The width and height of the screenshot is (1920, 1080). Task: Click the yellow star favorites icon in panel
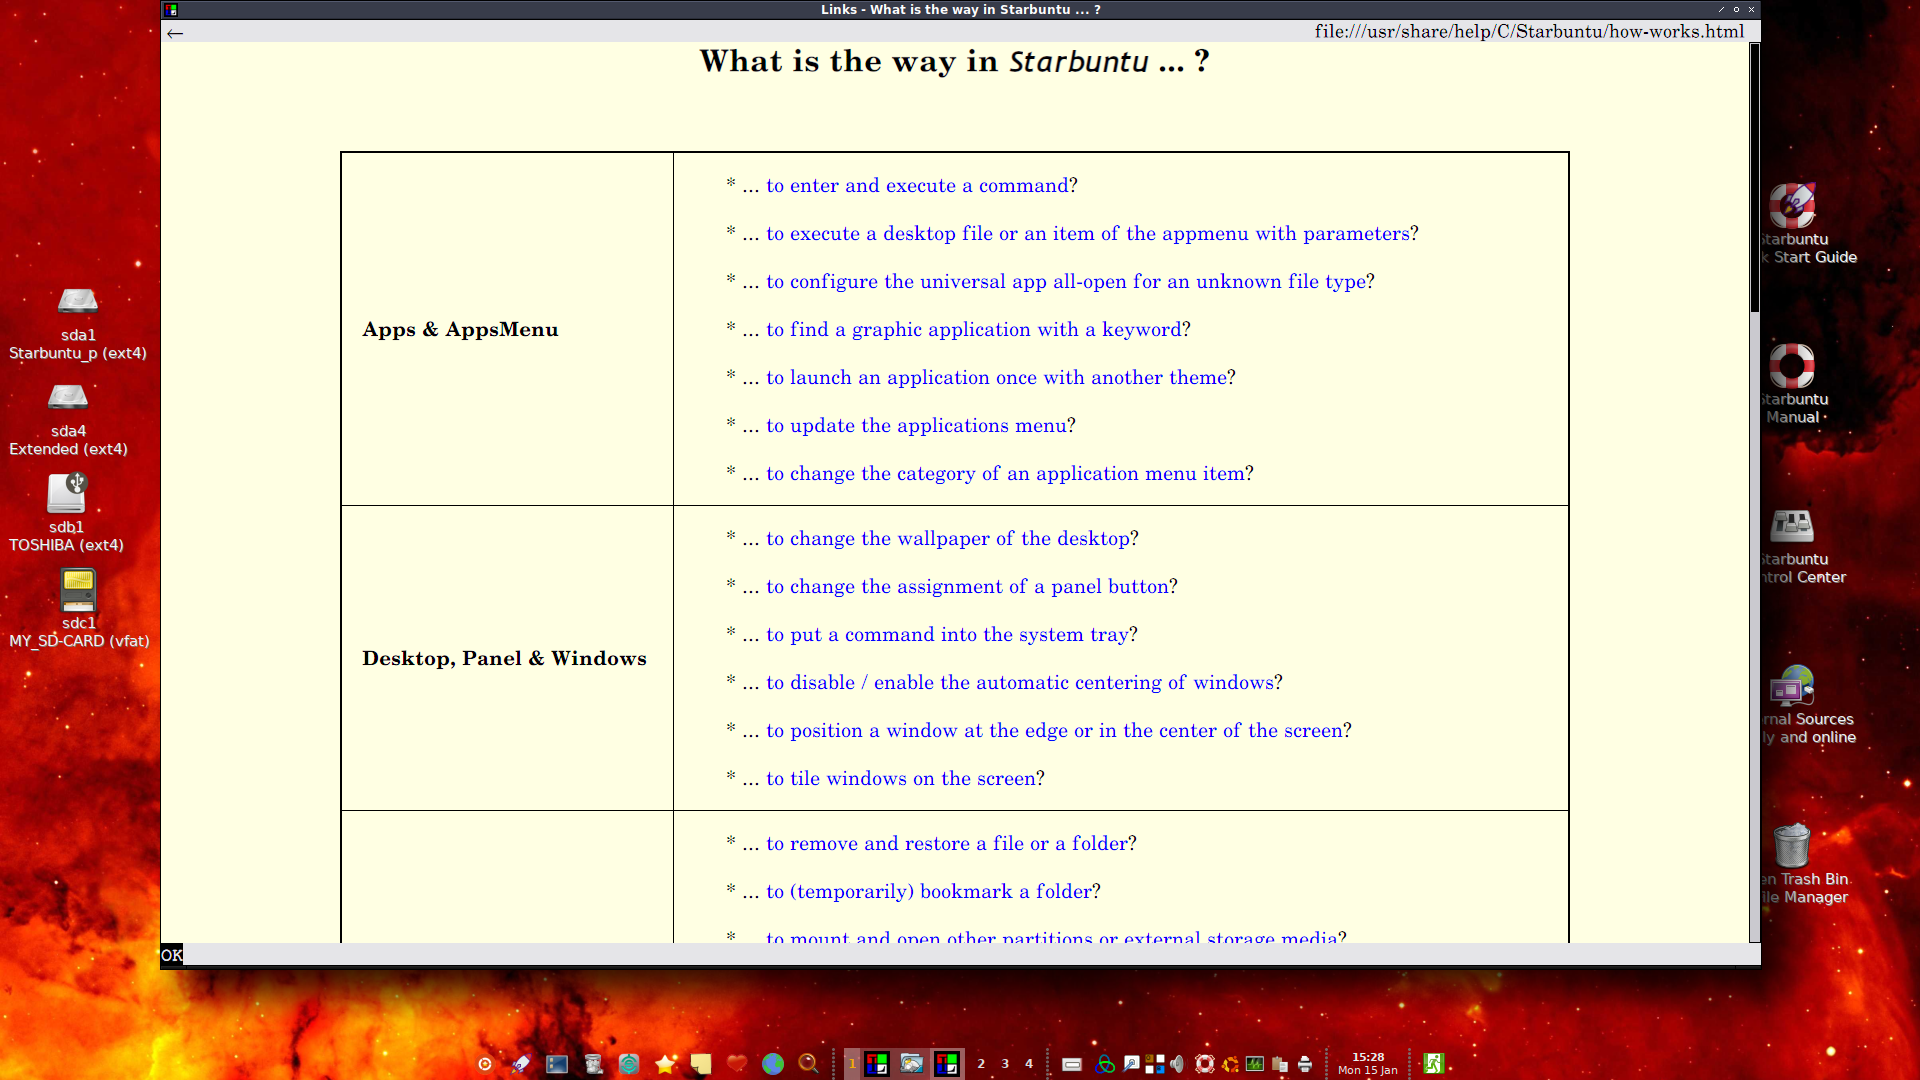pyautogui.click(x=665, y=1064)
